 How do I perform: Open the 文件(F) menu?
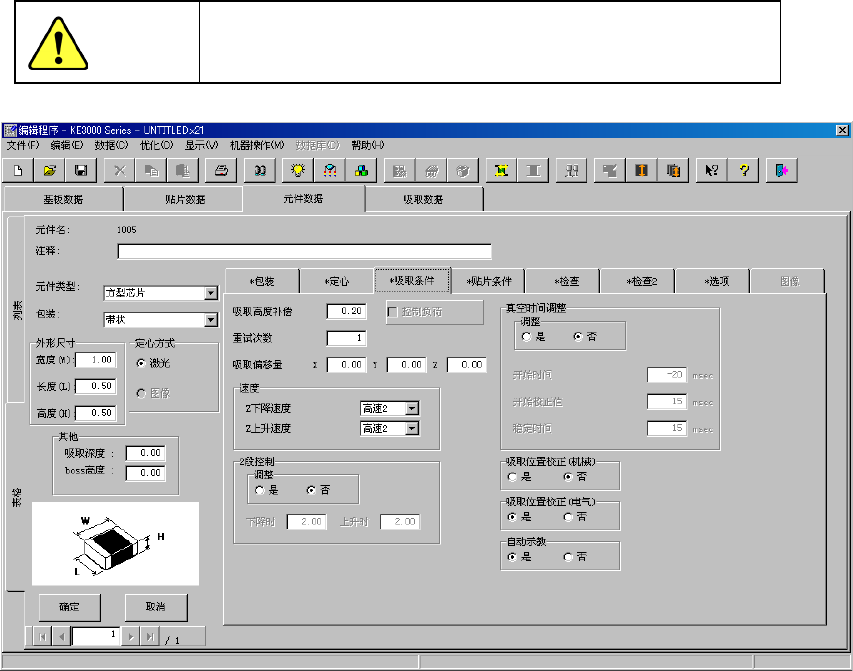pos(23,145)
